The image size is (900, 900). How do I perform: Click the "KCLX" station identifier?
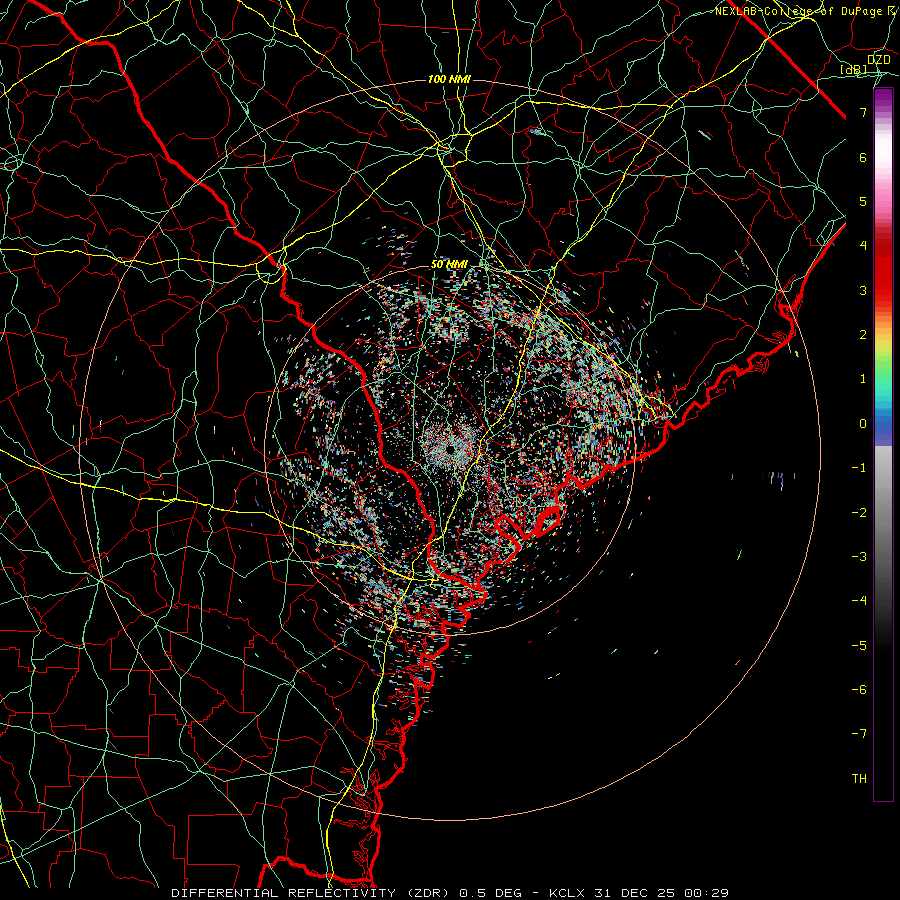[x=567, y=893]
